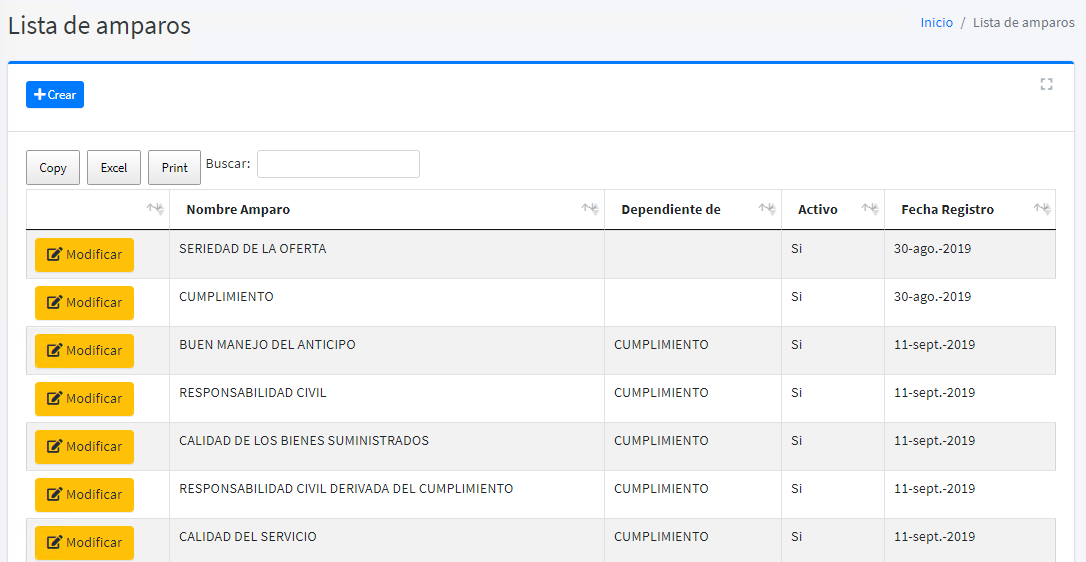Screen dimensions: 1086x562
Task: Go to Inicio breadcrumb link
Action: [936, 23]
